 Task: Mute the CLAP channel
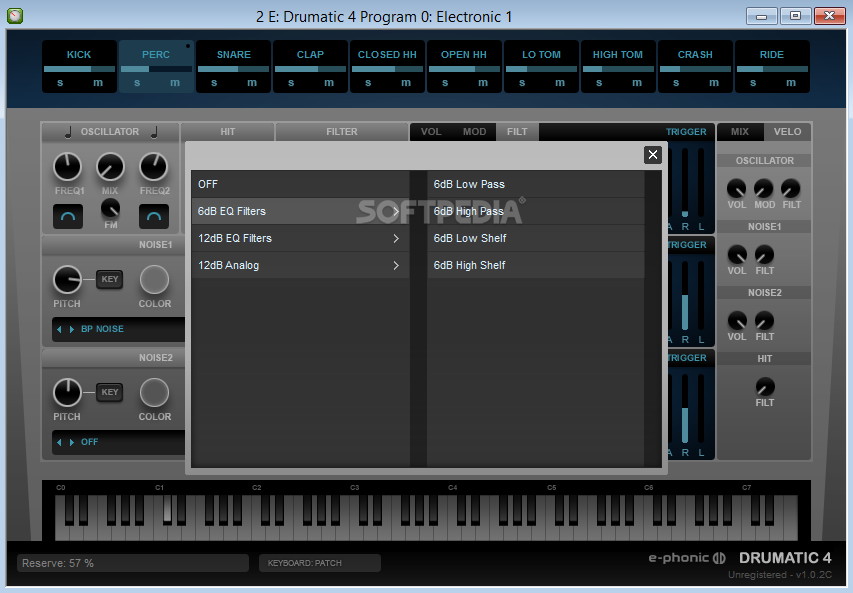click(x=329, y=83)
